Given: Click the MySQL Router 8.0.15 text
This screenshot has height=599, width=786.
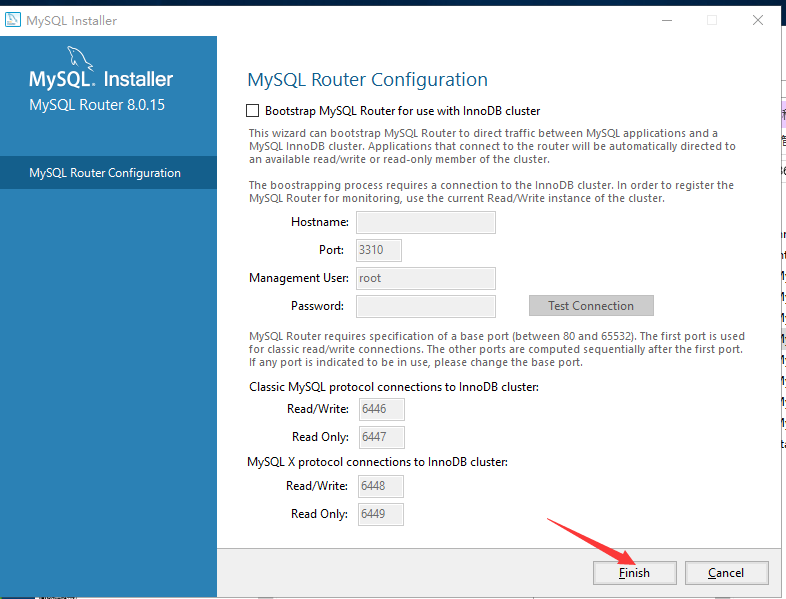Looking at the screenshot, I should coord(97,105).
